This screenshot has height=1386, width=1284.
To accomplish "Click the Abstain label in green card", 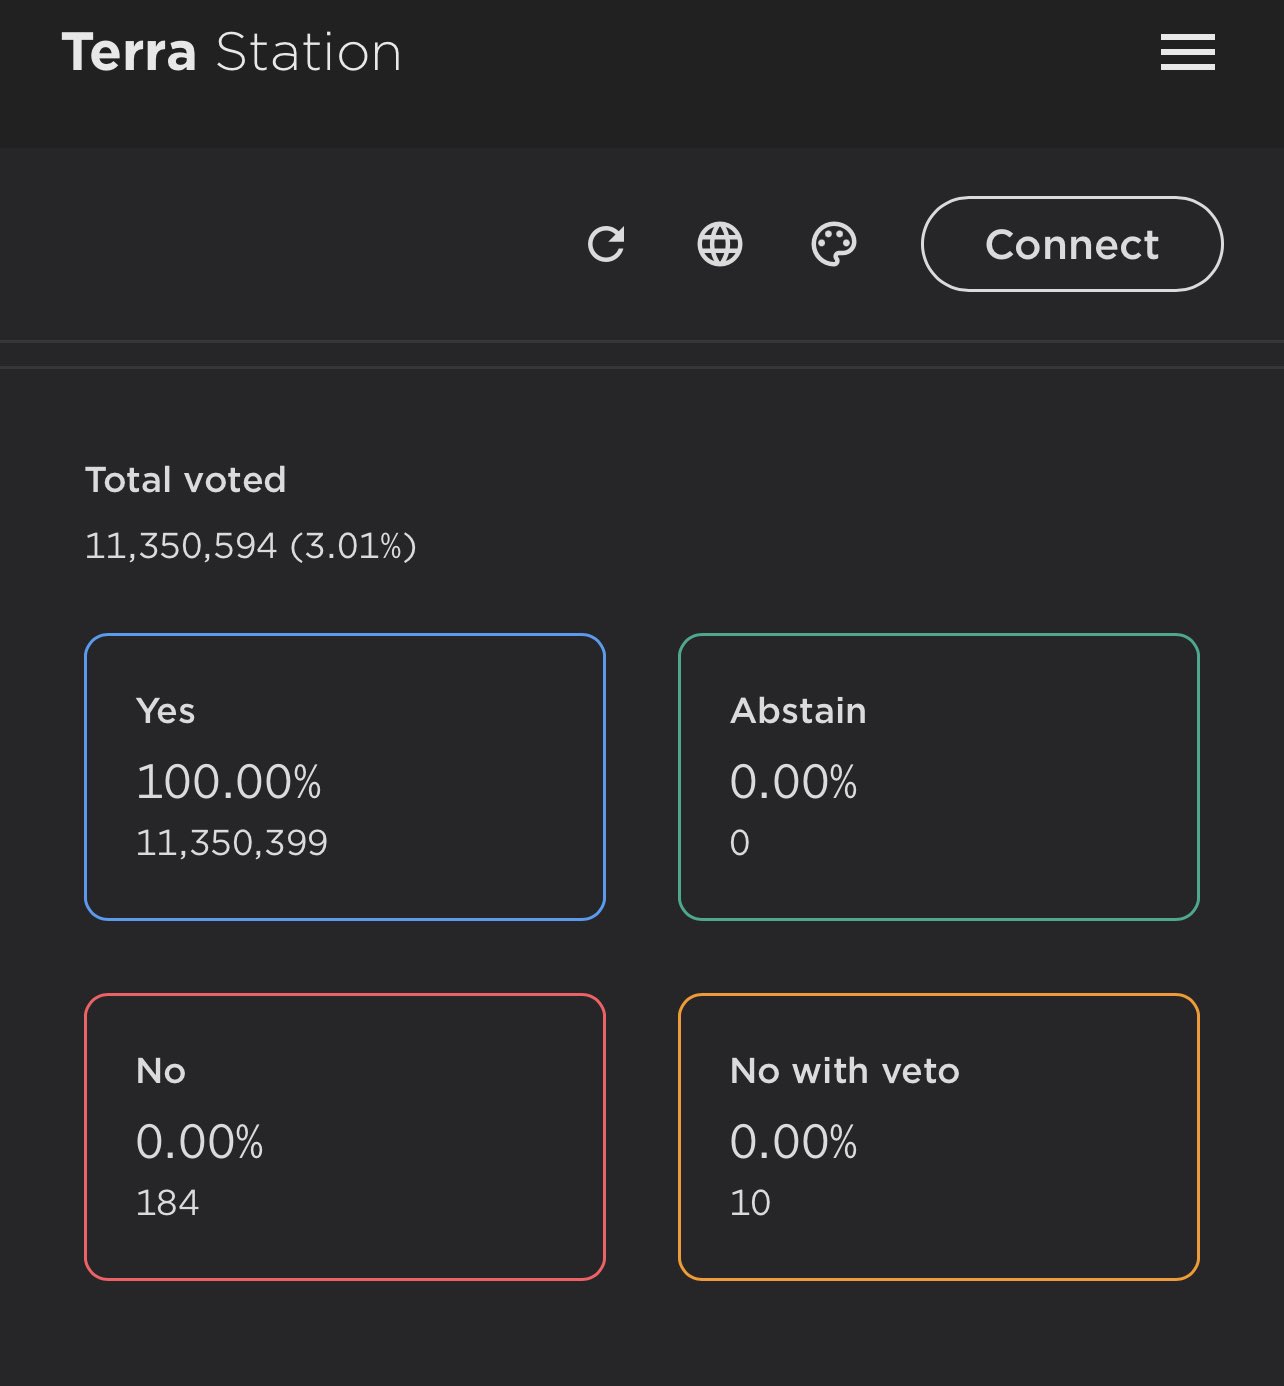I will (798, 711).
